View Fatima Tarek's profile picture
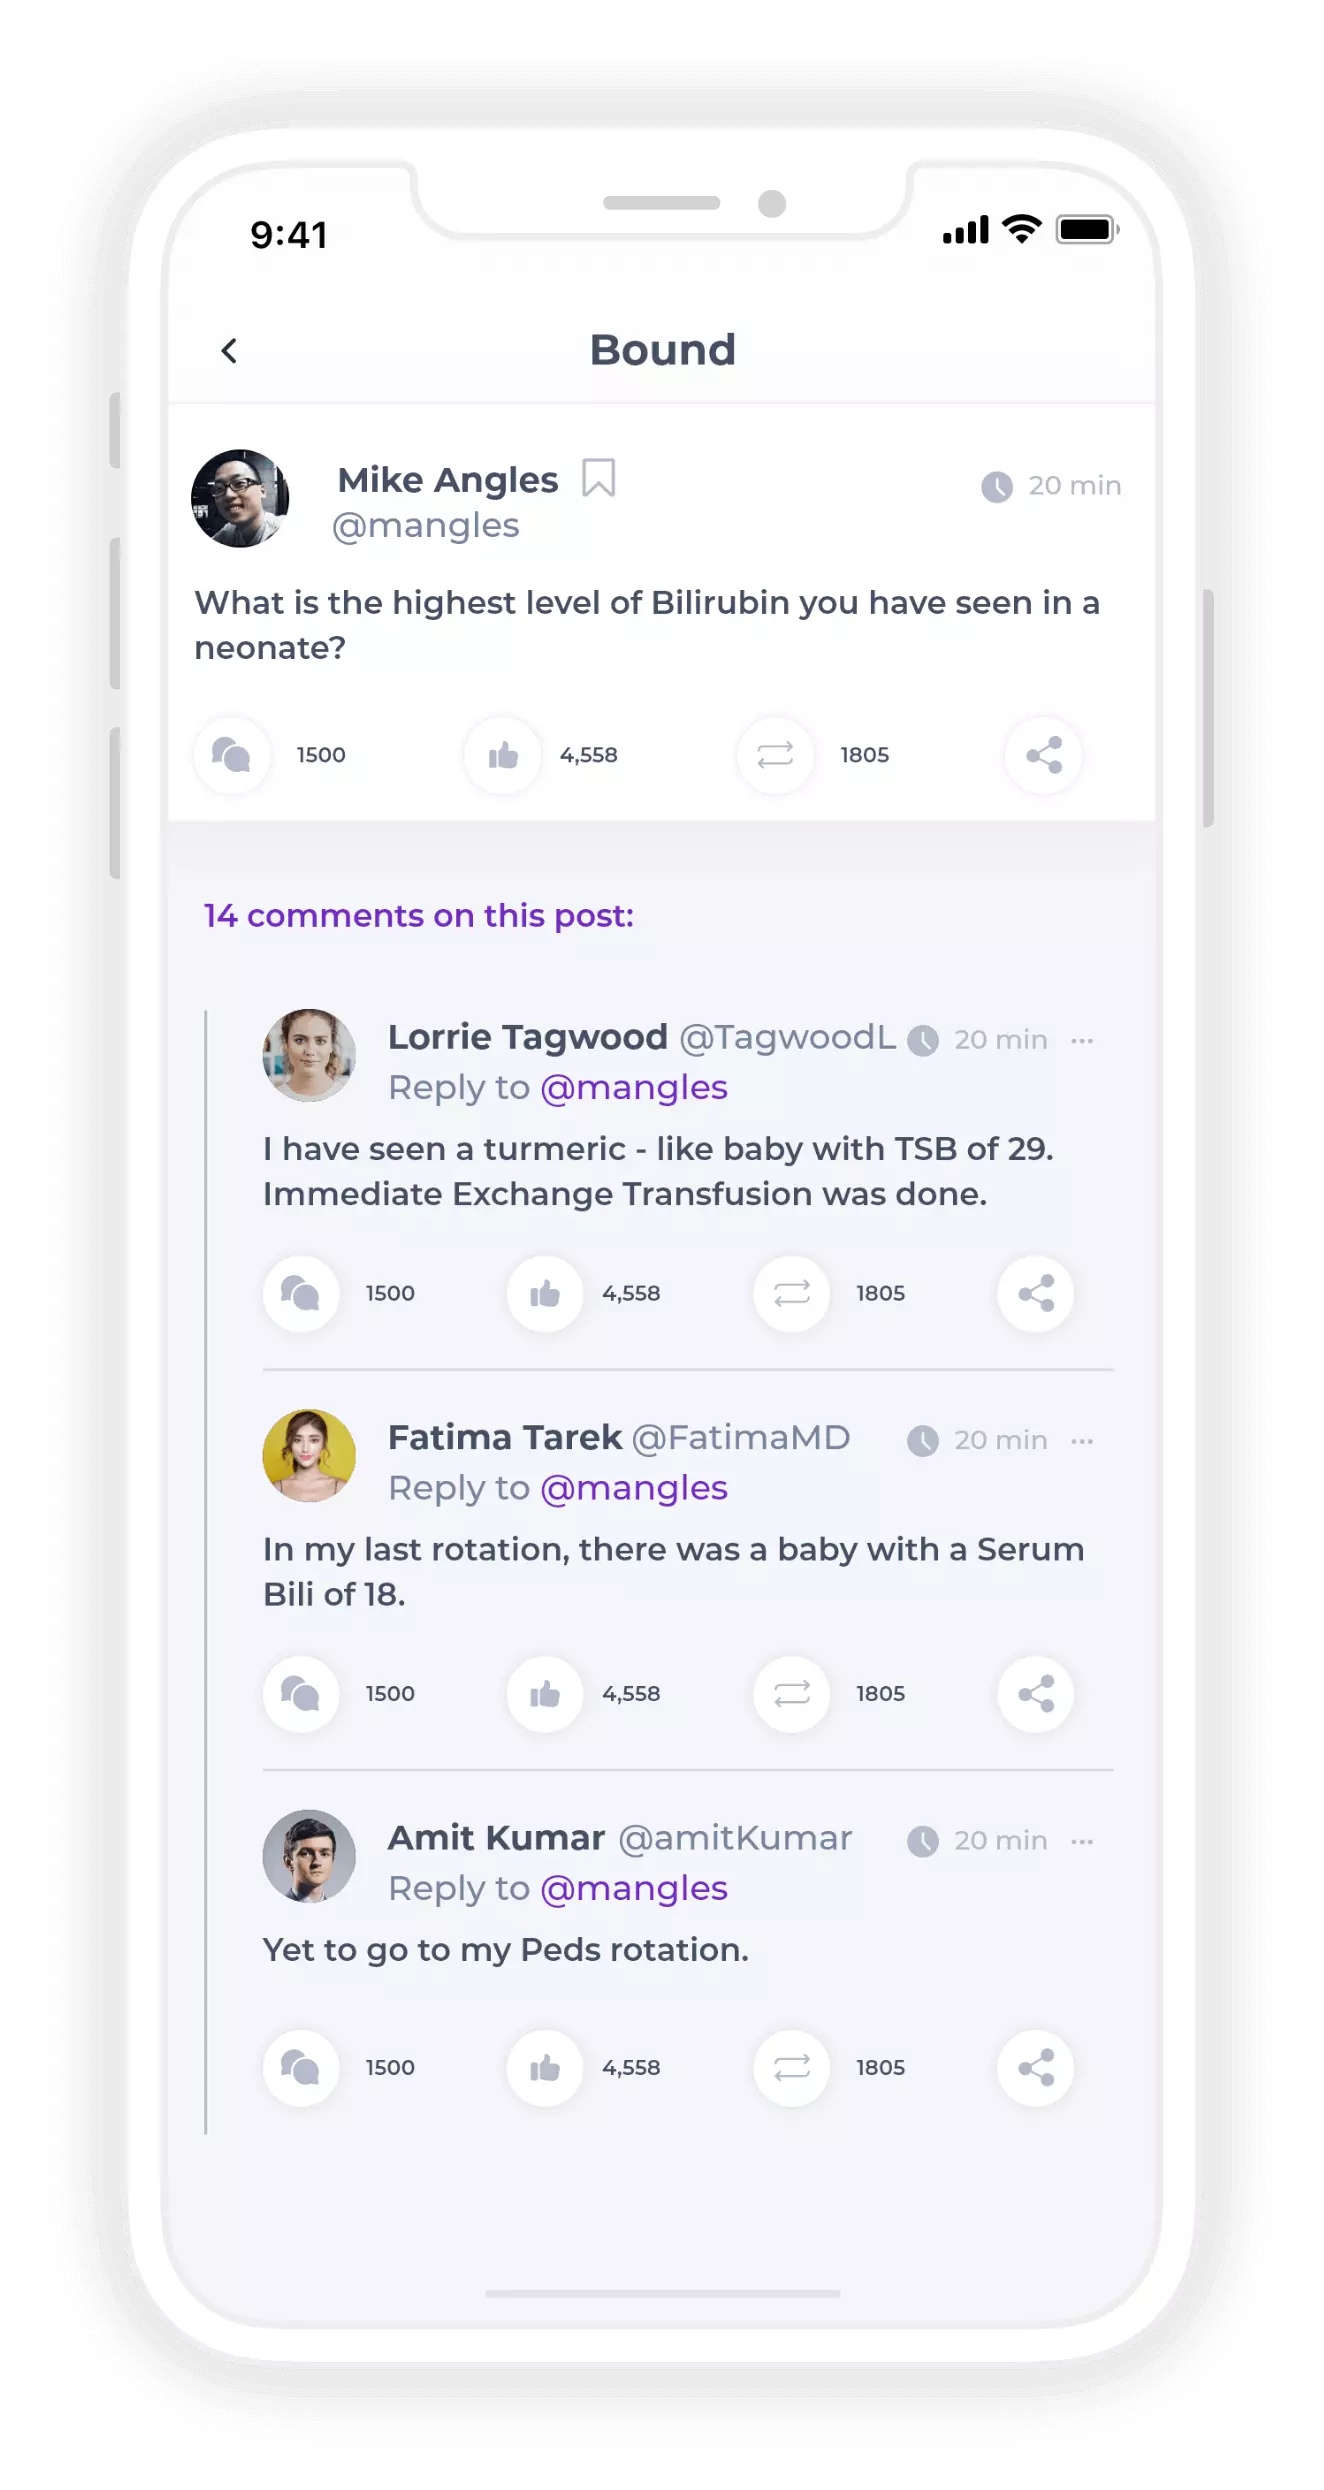 tap(309, 1456)
